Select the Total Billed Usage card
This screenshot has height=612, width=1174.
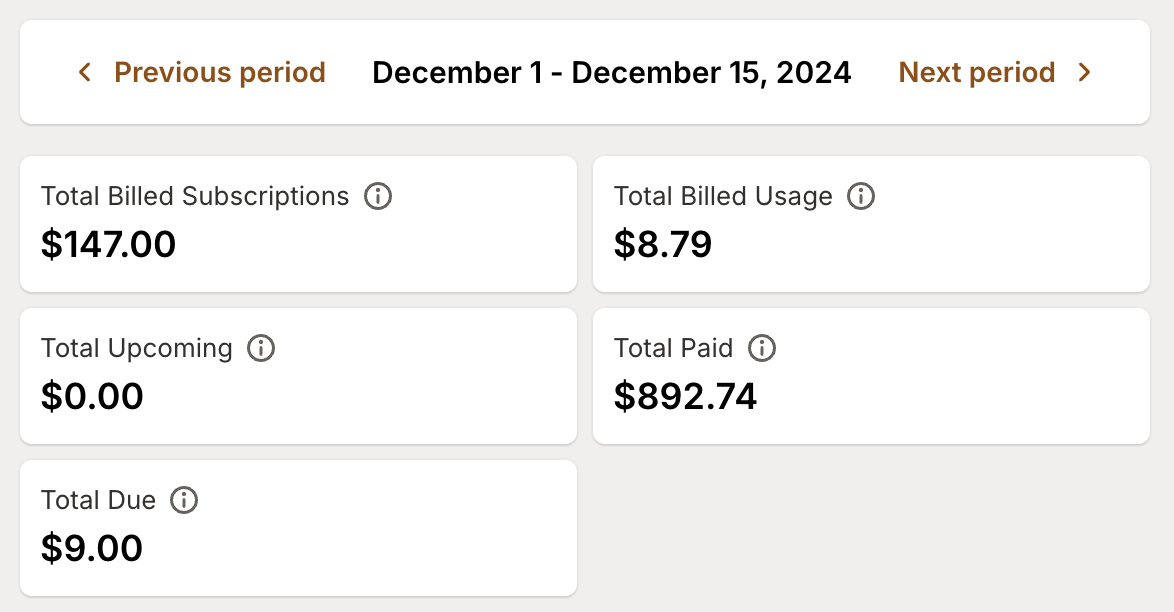[x=871, y=222]
